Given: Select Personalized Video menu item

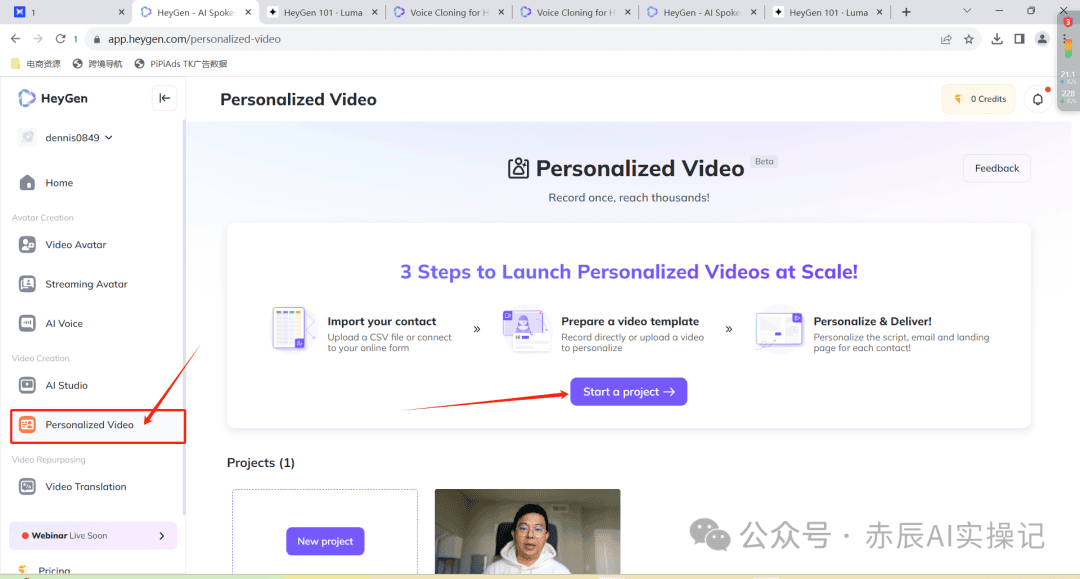Looking at the screenshot, I should 89,425.
